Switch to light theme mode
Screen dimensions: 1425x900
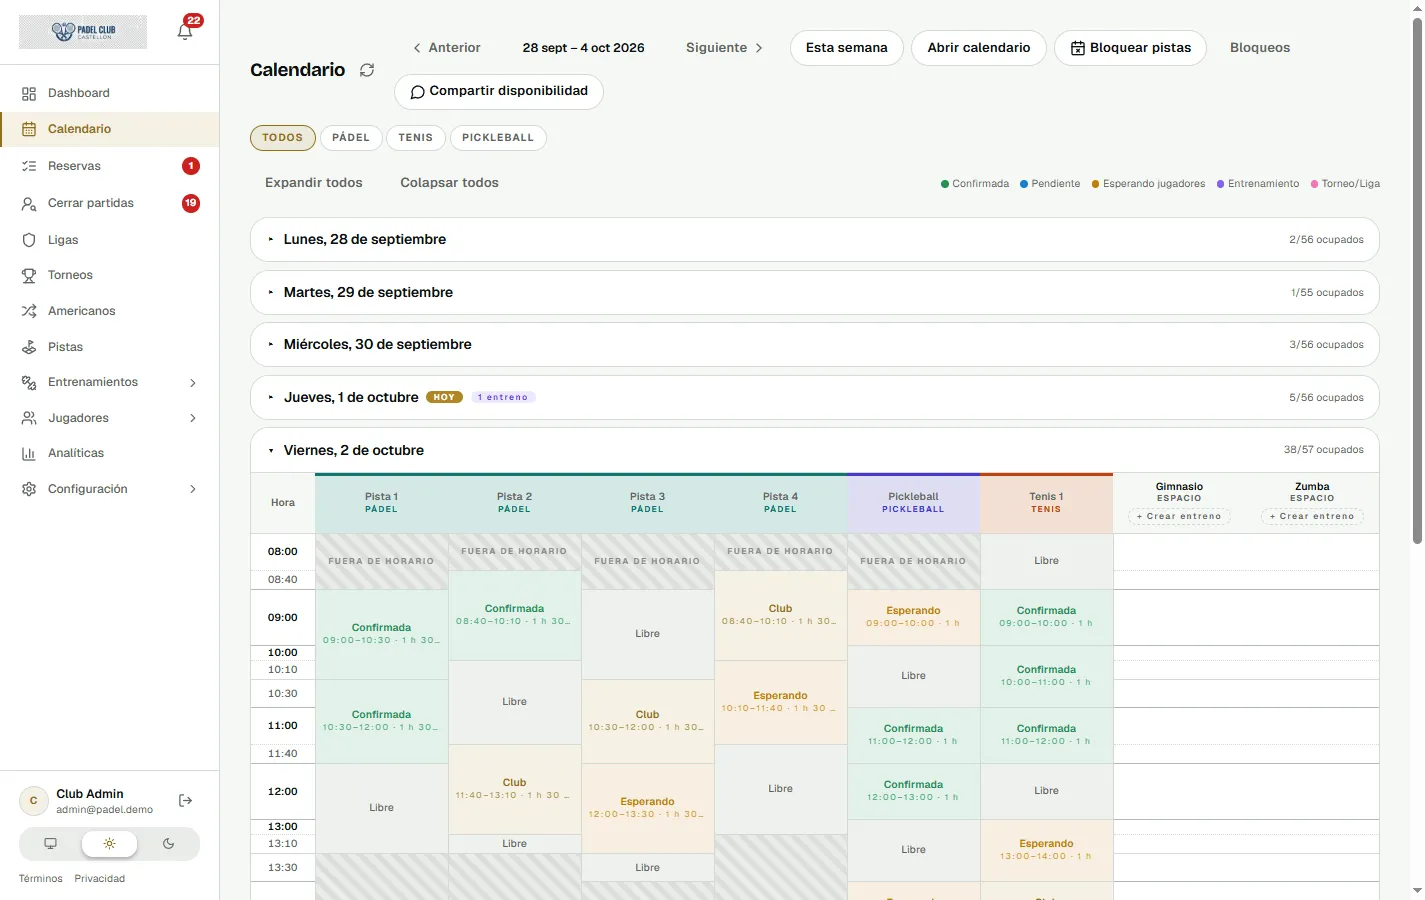point(109,844)
